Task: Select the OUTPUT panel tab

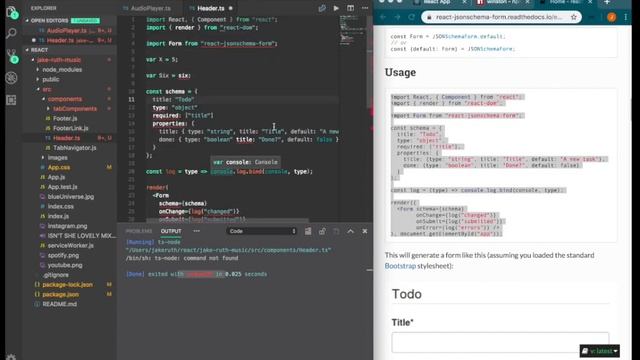Action: click(x=171, y=231)
